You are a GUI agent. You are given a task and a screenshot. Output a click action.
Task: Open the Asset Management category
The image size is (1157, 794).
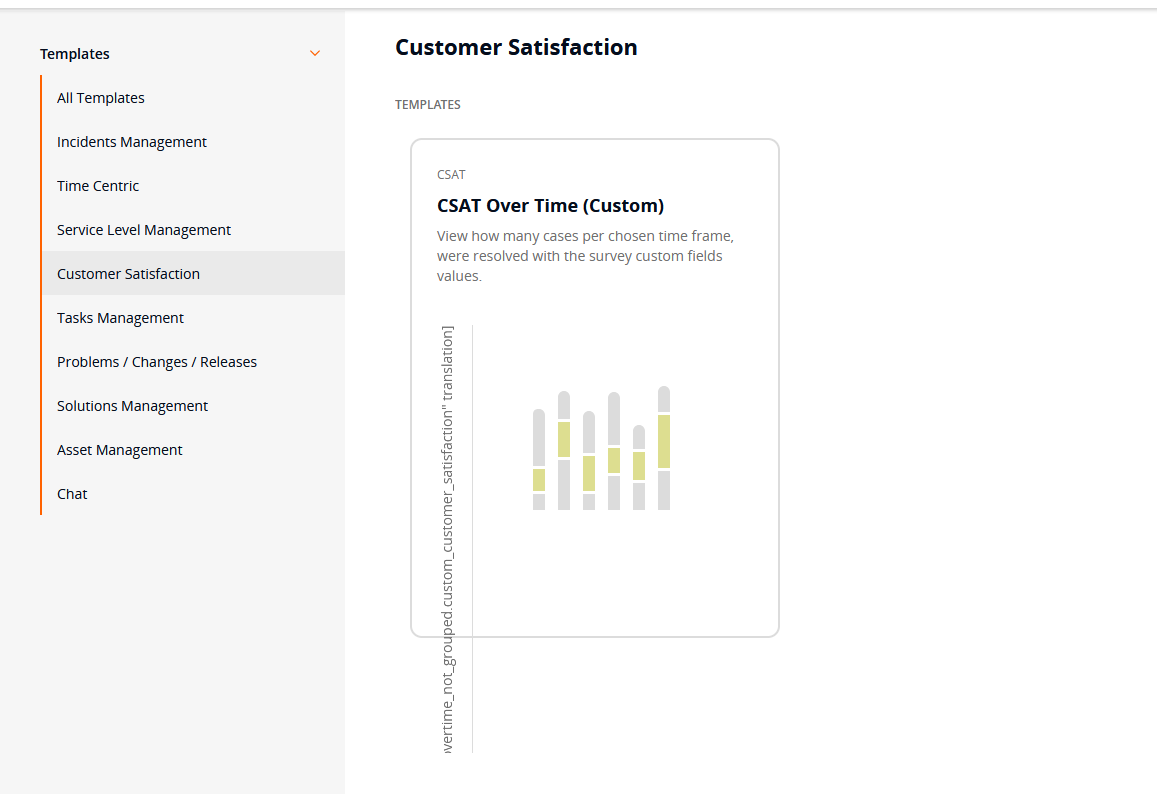[119, 449]
